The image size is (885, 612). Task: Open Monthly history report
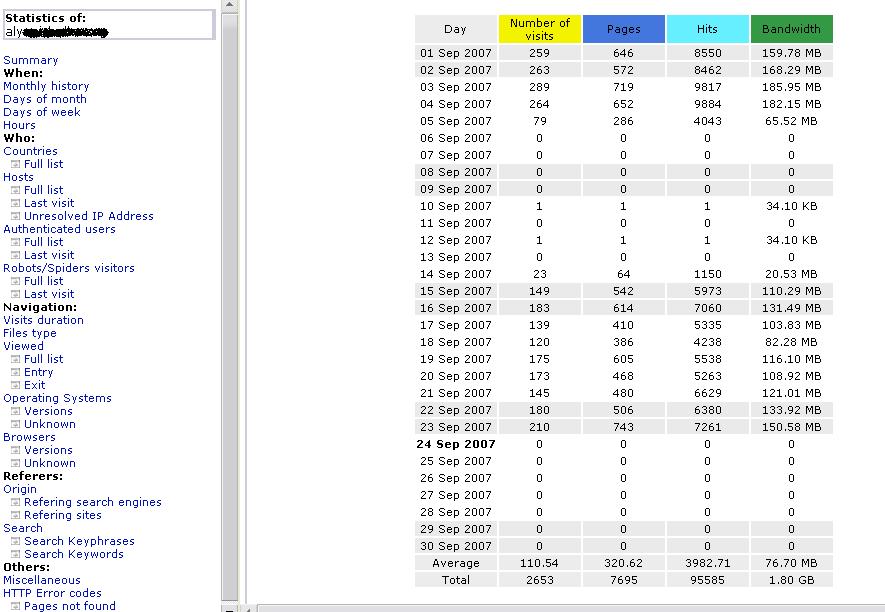[x=46, y=86]
